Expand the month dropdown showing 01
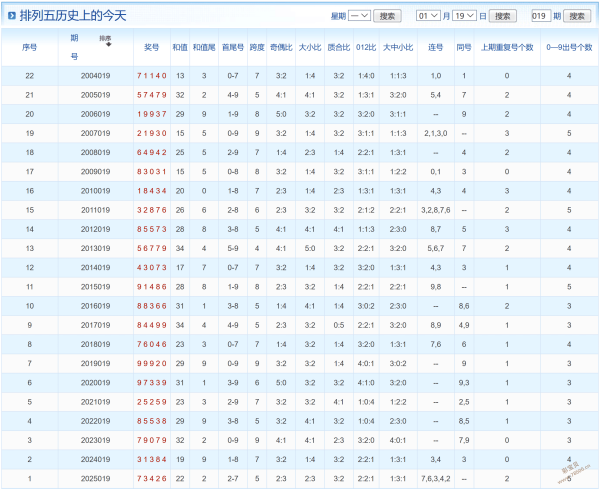600x489 pixels. (428, 16)
